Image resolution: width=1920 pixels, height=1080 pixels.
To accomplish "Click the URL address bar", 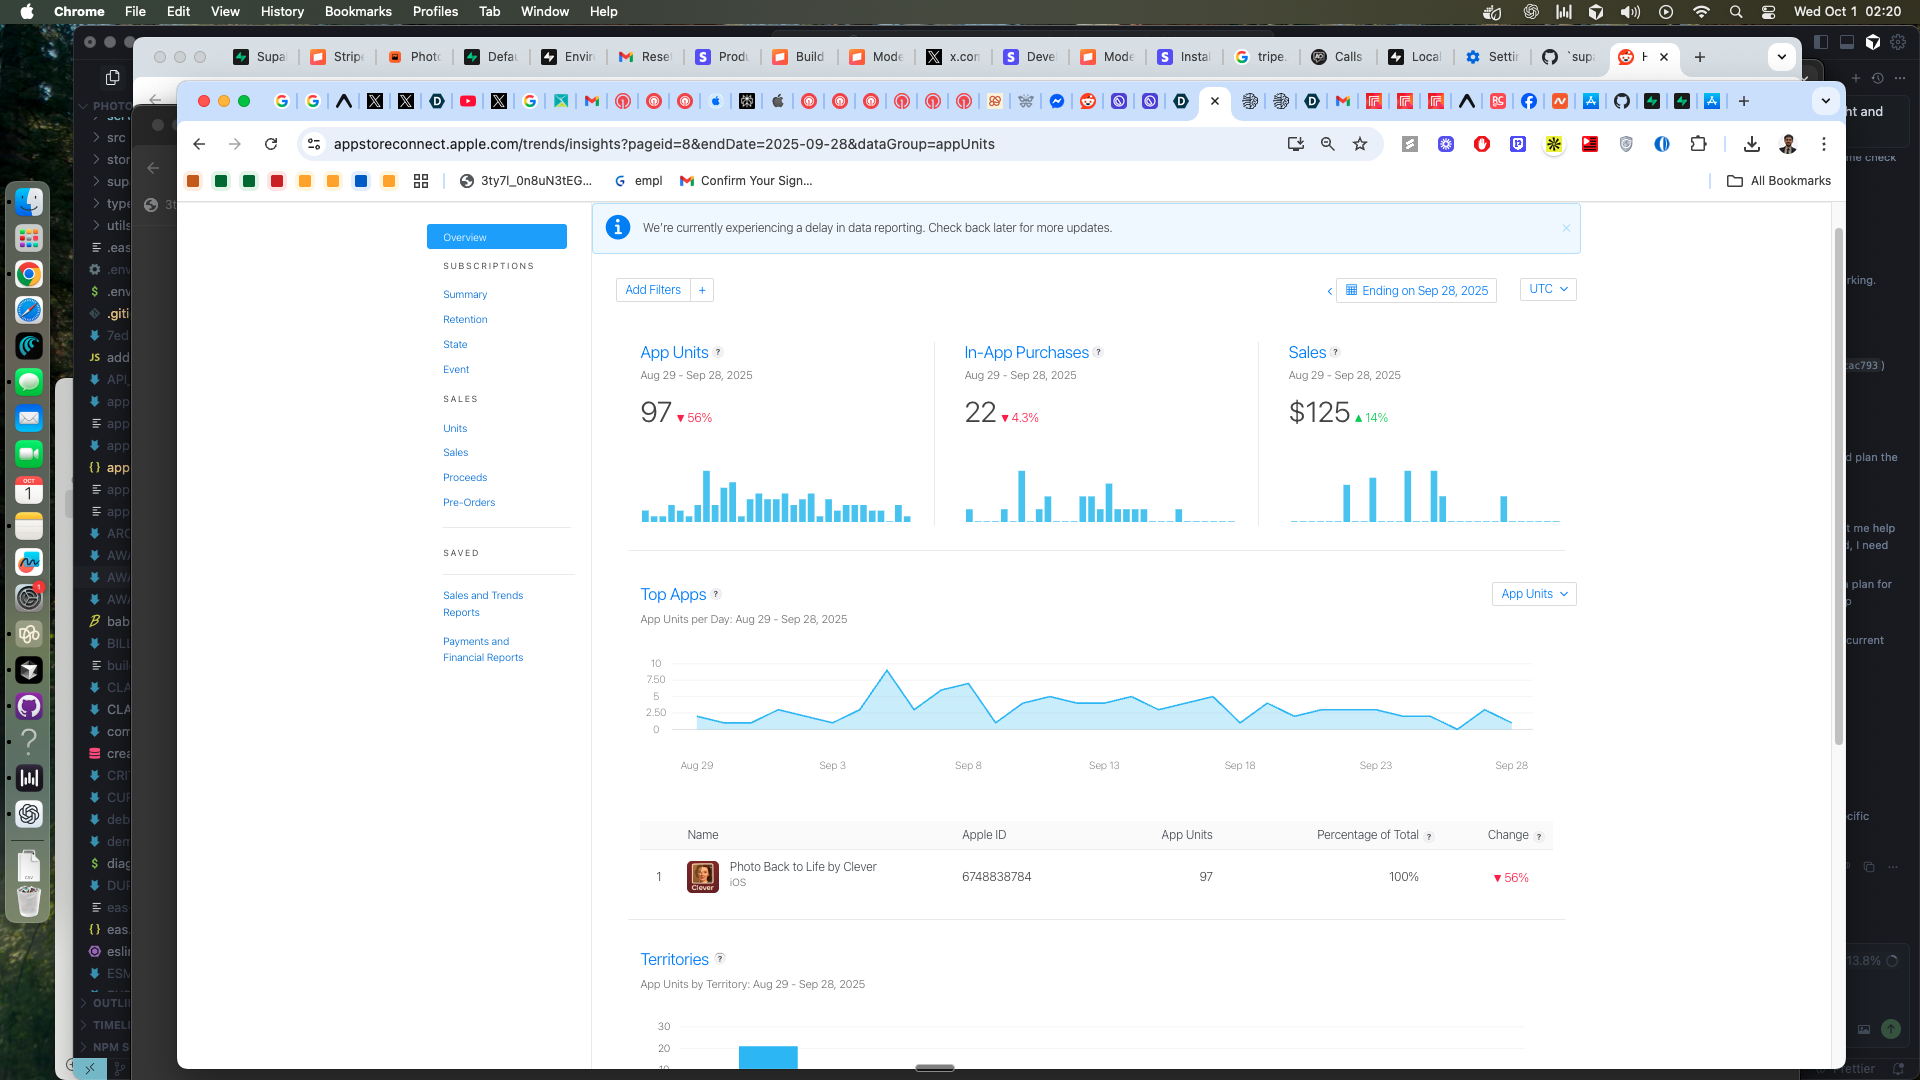I will click(664, 144).
